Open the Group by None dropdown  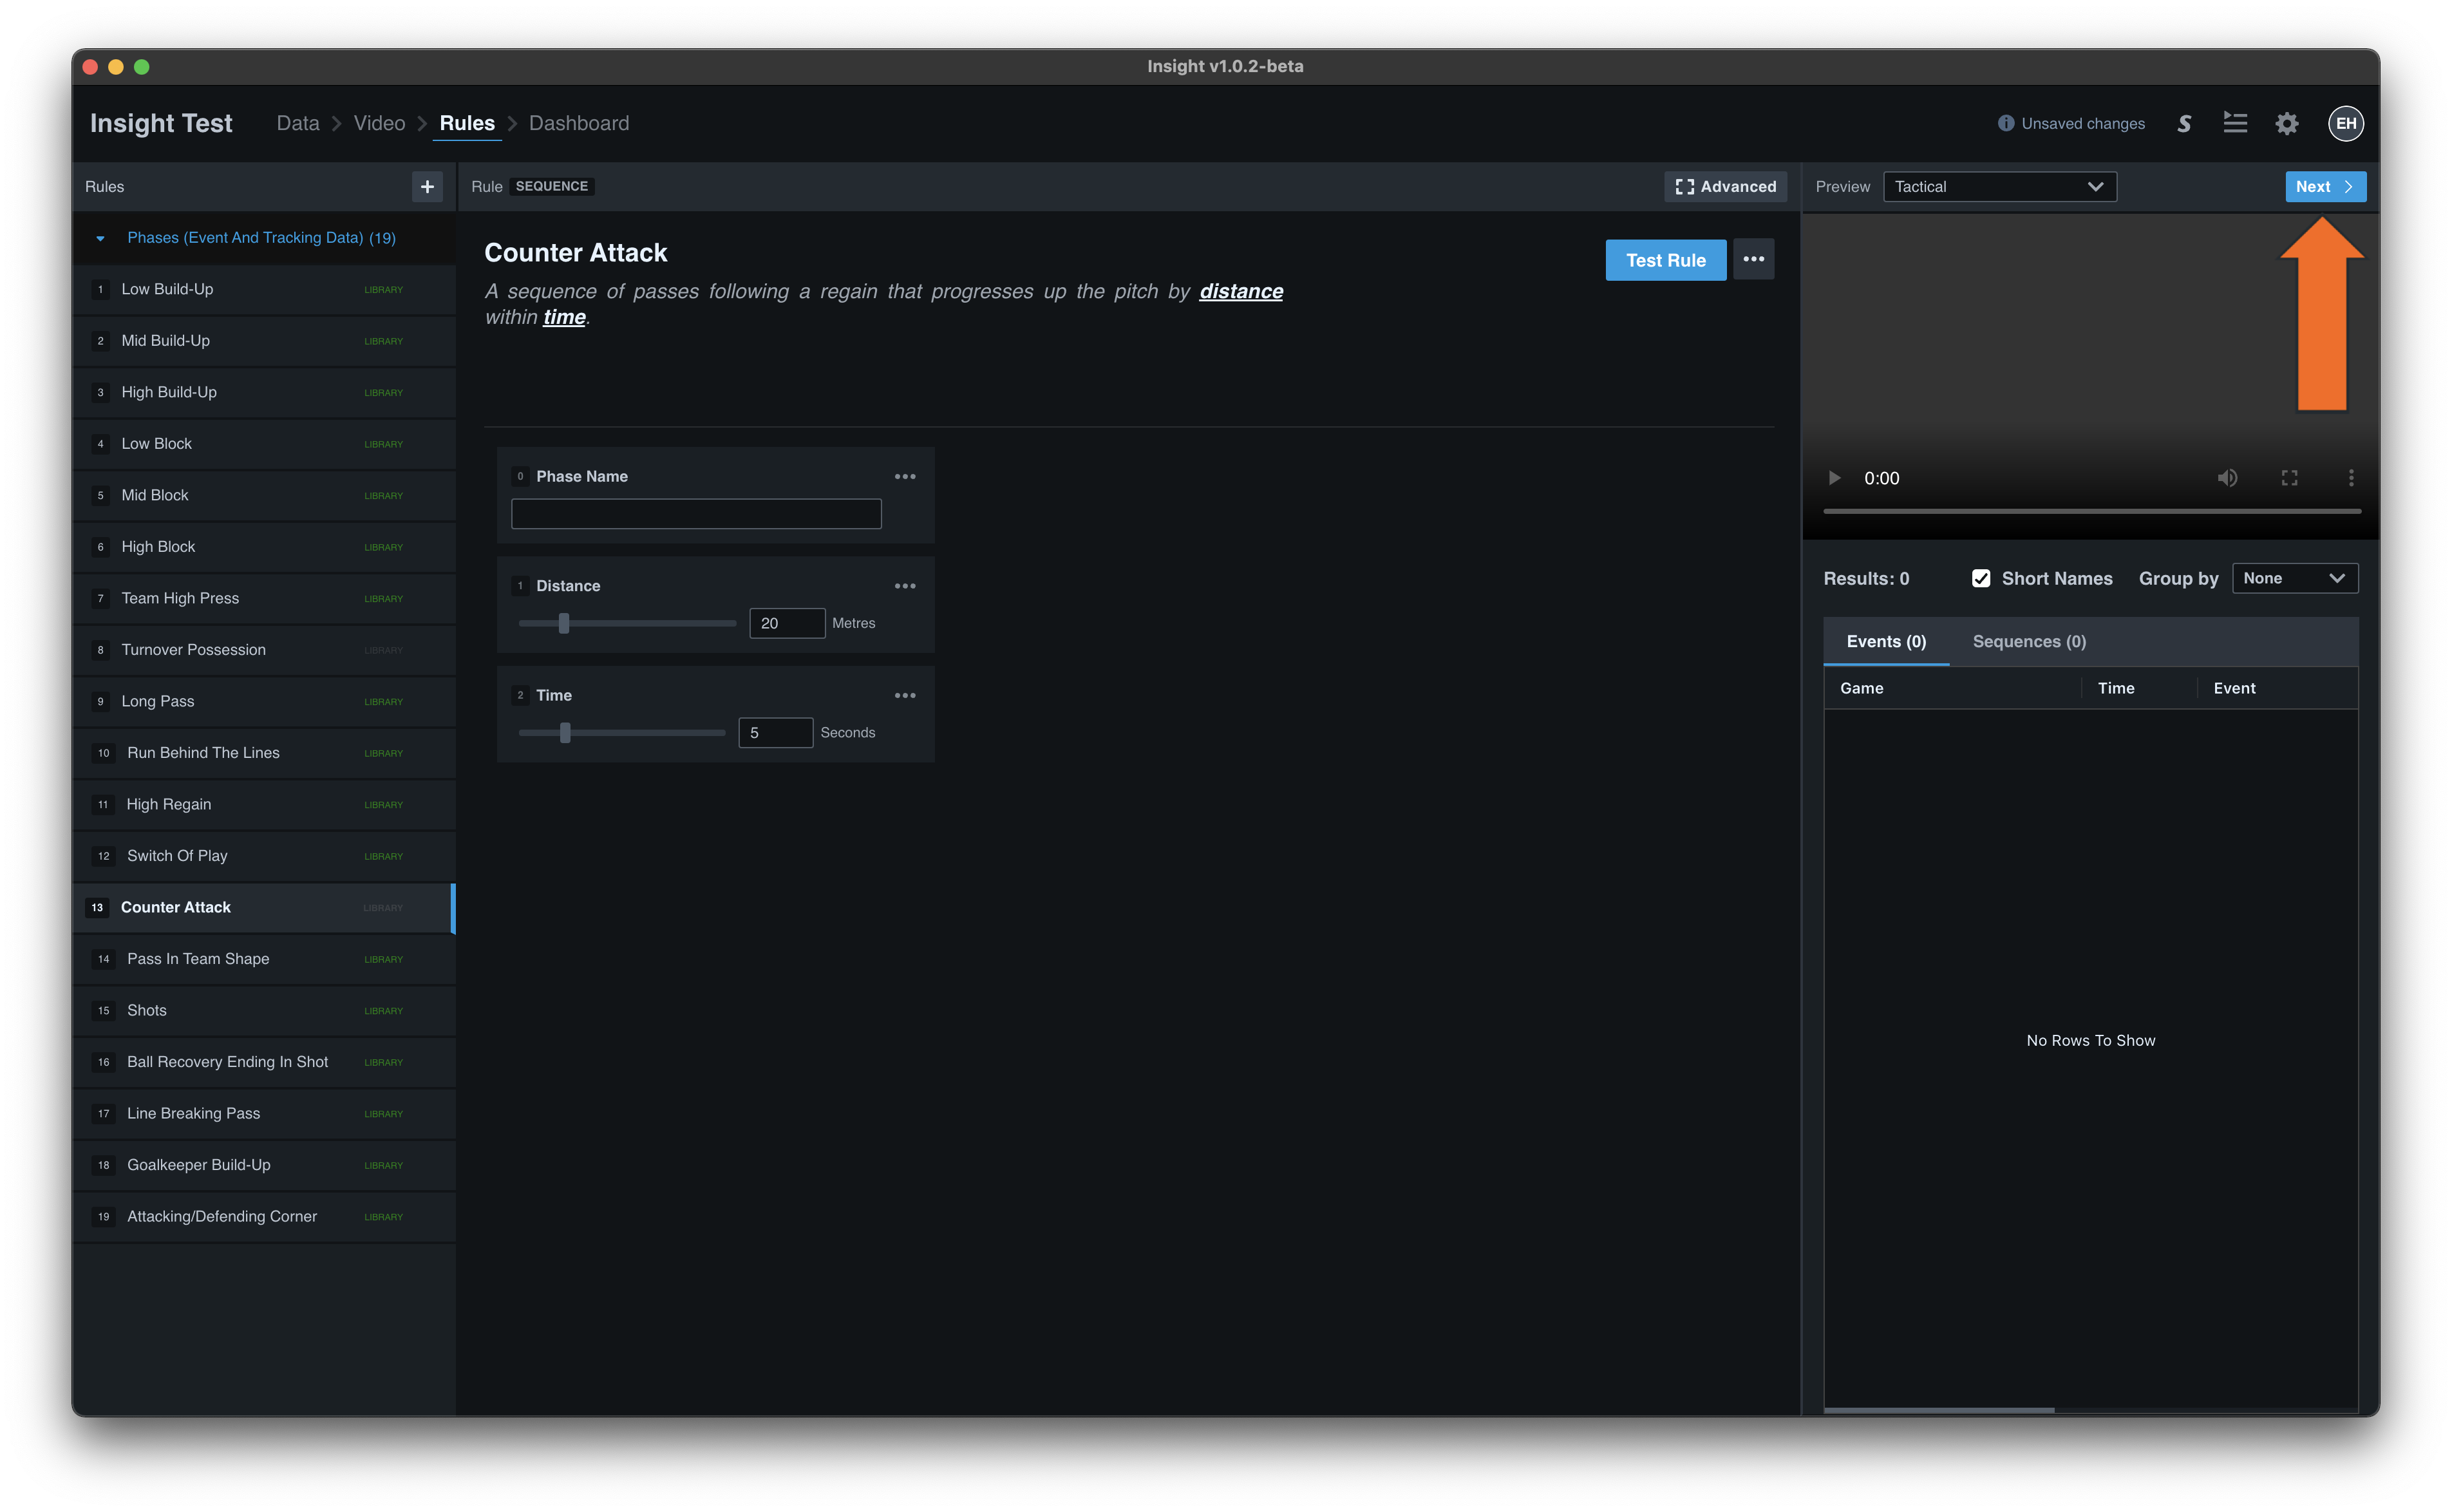(x=2295, y=578)
